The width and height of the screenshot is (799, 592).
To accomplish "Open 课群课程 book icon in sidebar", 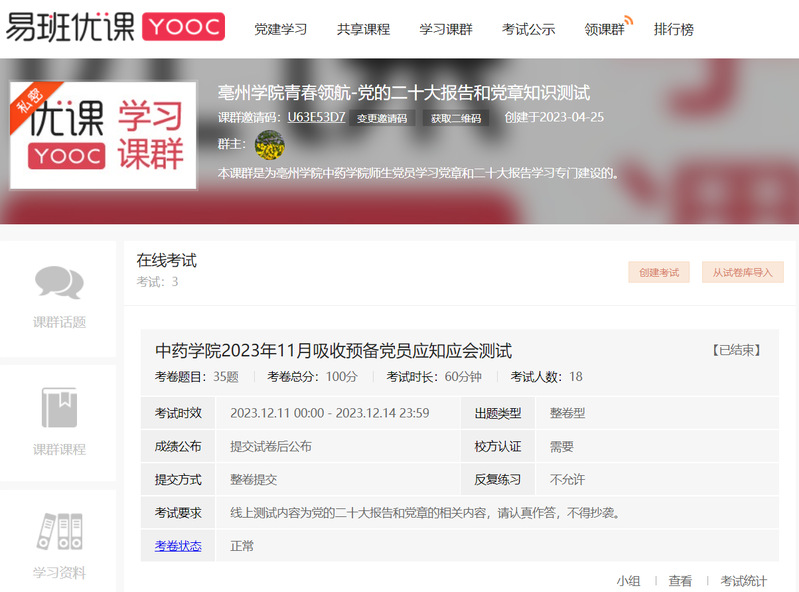I will pos(59,408).
